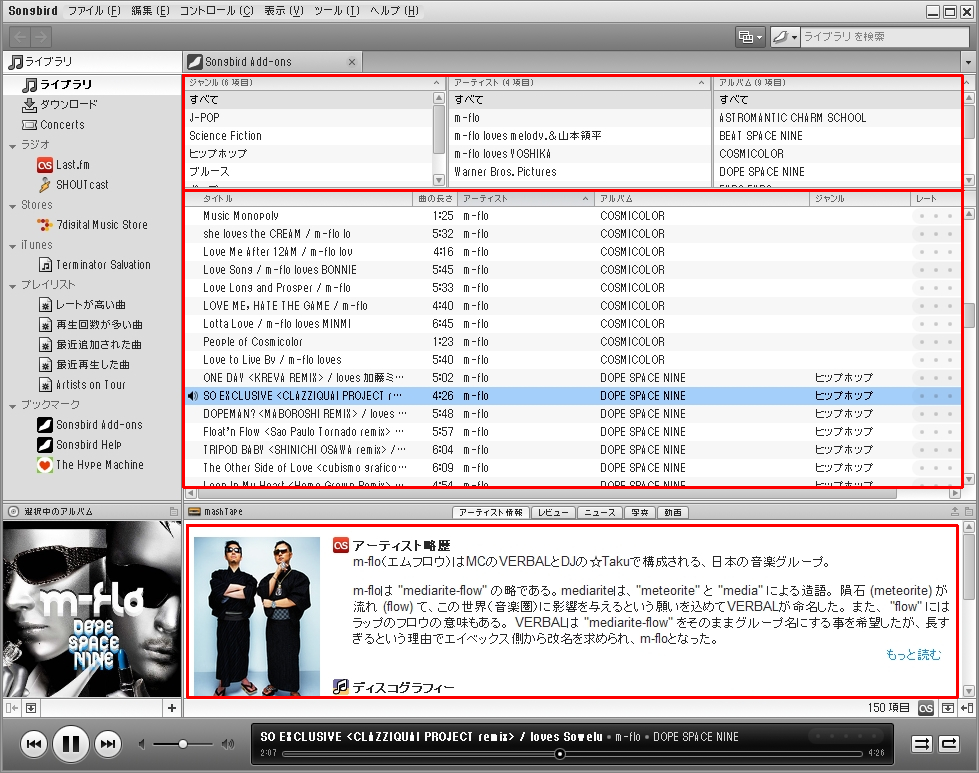Viewport: 979px width, 773px height.
Task: Rate the Music Monopoly track
Action: [x=935, y=216]
